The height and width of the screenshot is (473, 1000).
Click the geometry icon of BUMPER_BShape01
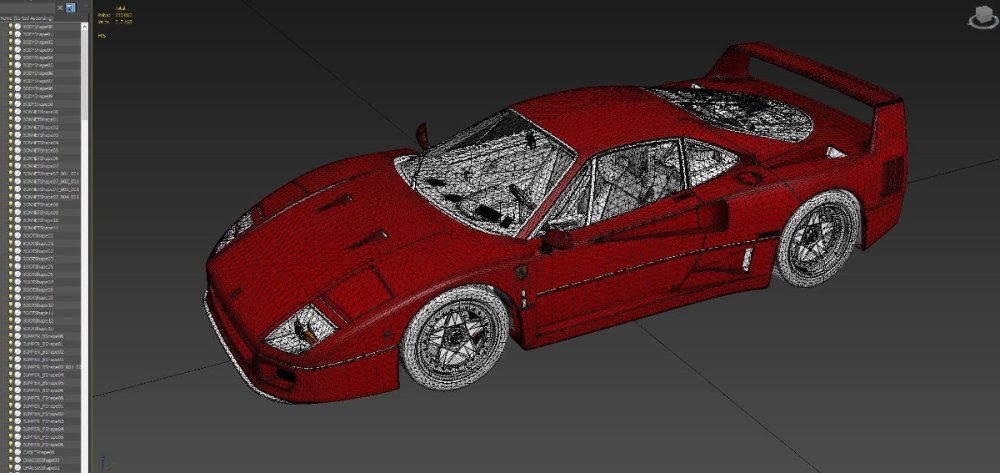click(17, 344)
